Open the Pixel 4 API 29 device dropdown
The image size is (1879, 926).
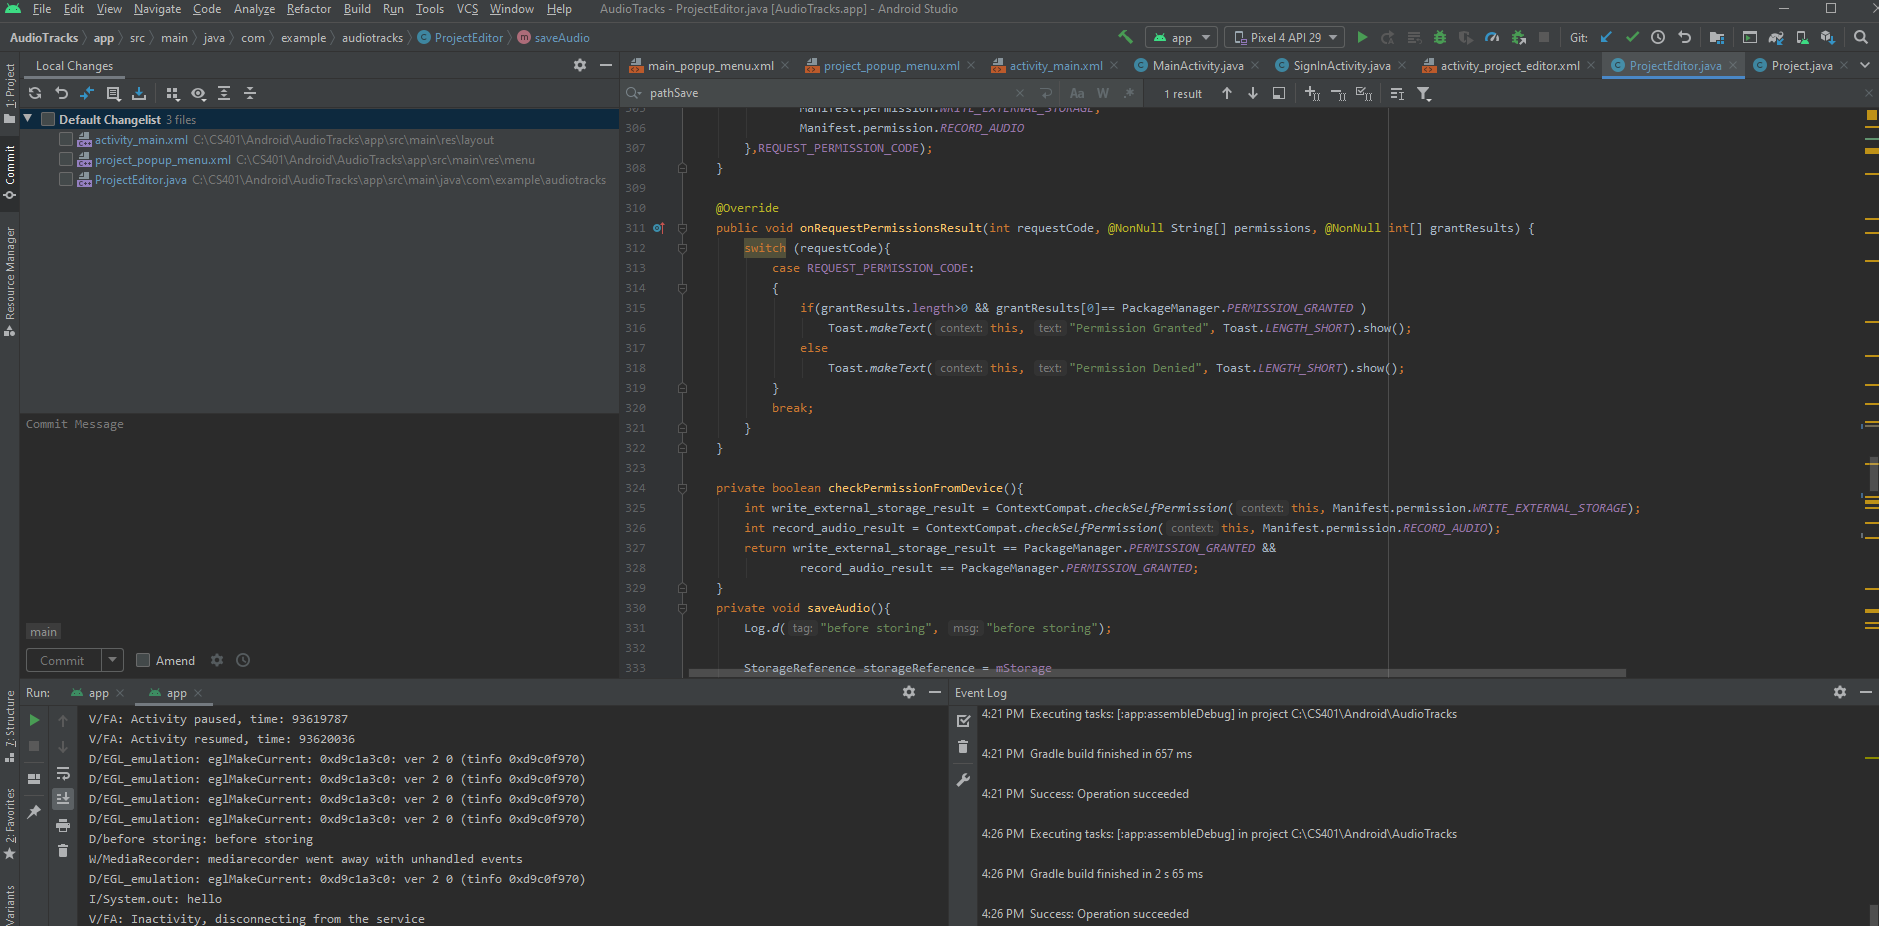pyautogui.click(x=1285, y=37)
